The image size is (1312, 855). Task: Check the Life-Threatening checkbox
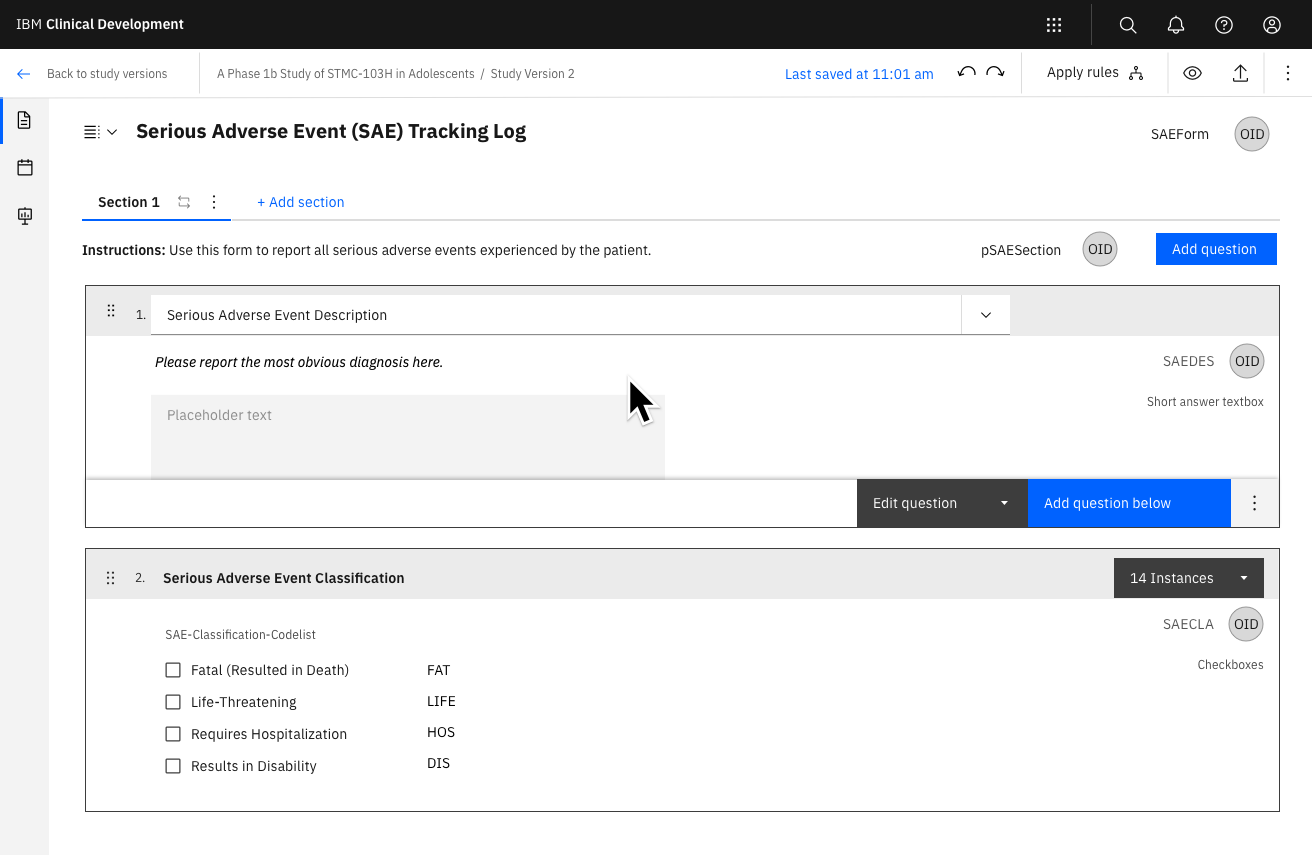coord(173,702)
